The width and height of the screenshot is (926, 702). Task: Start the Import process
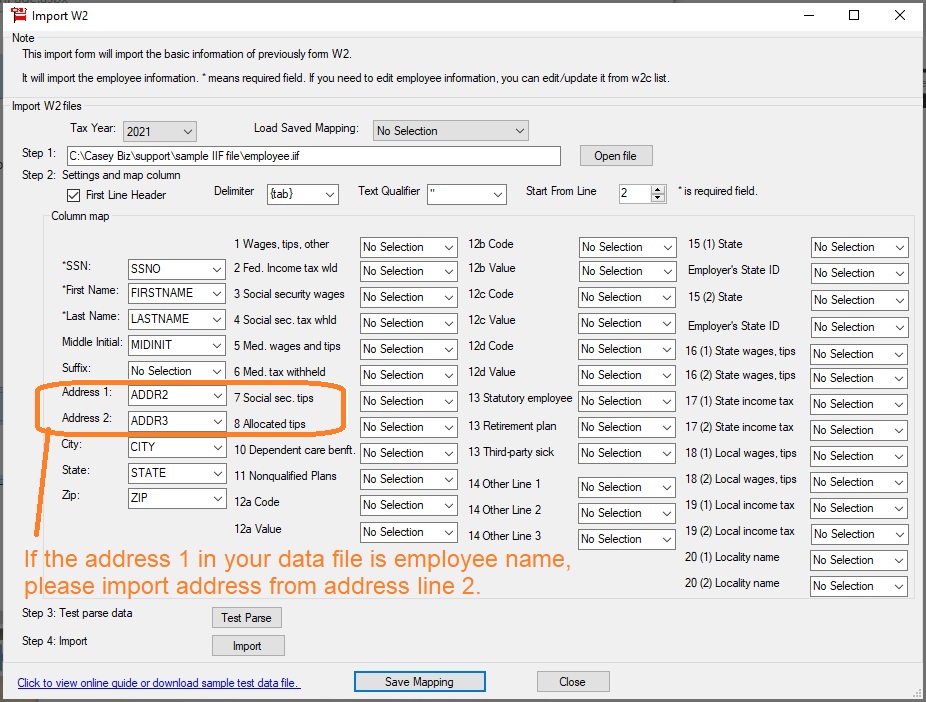point(248,645)
